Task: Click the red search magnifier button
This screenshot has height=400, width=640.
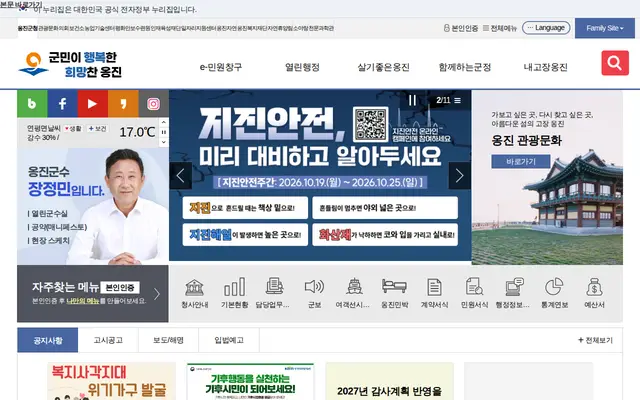Action: 615,63
